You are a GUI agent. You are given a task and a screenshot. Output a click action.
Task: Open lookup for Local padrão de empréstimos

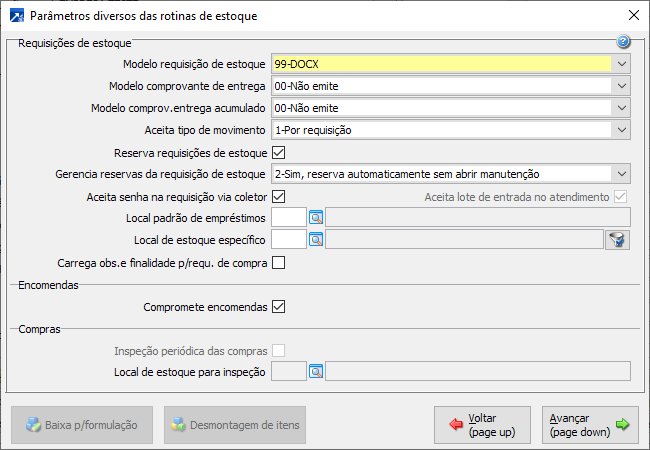coord(316,218)
